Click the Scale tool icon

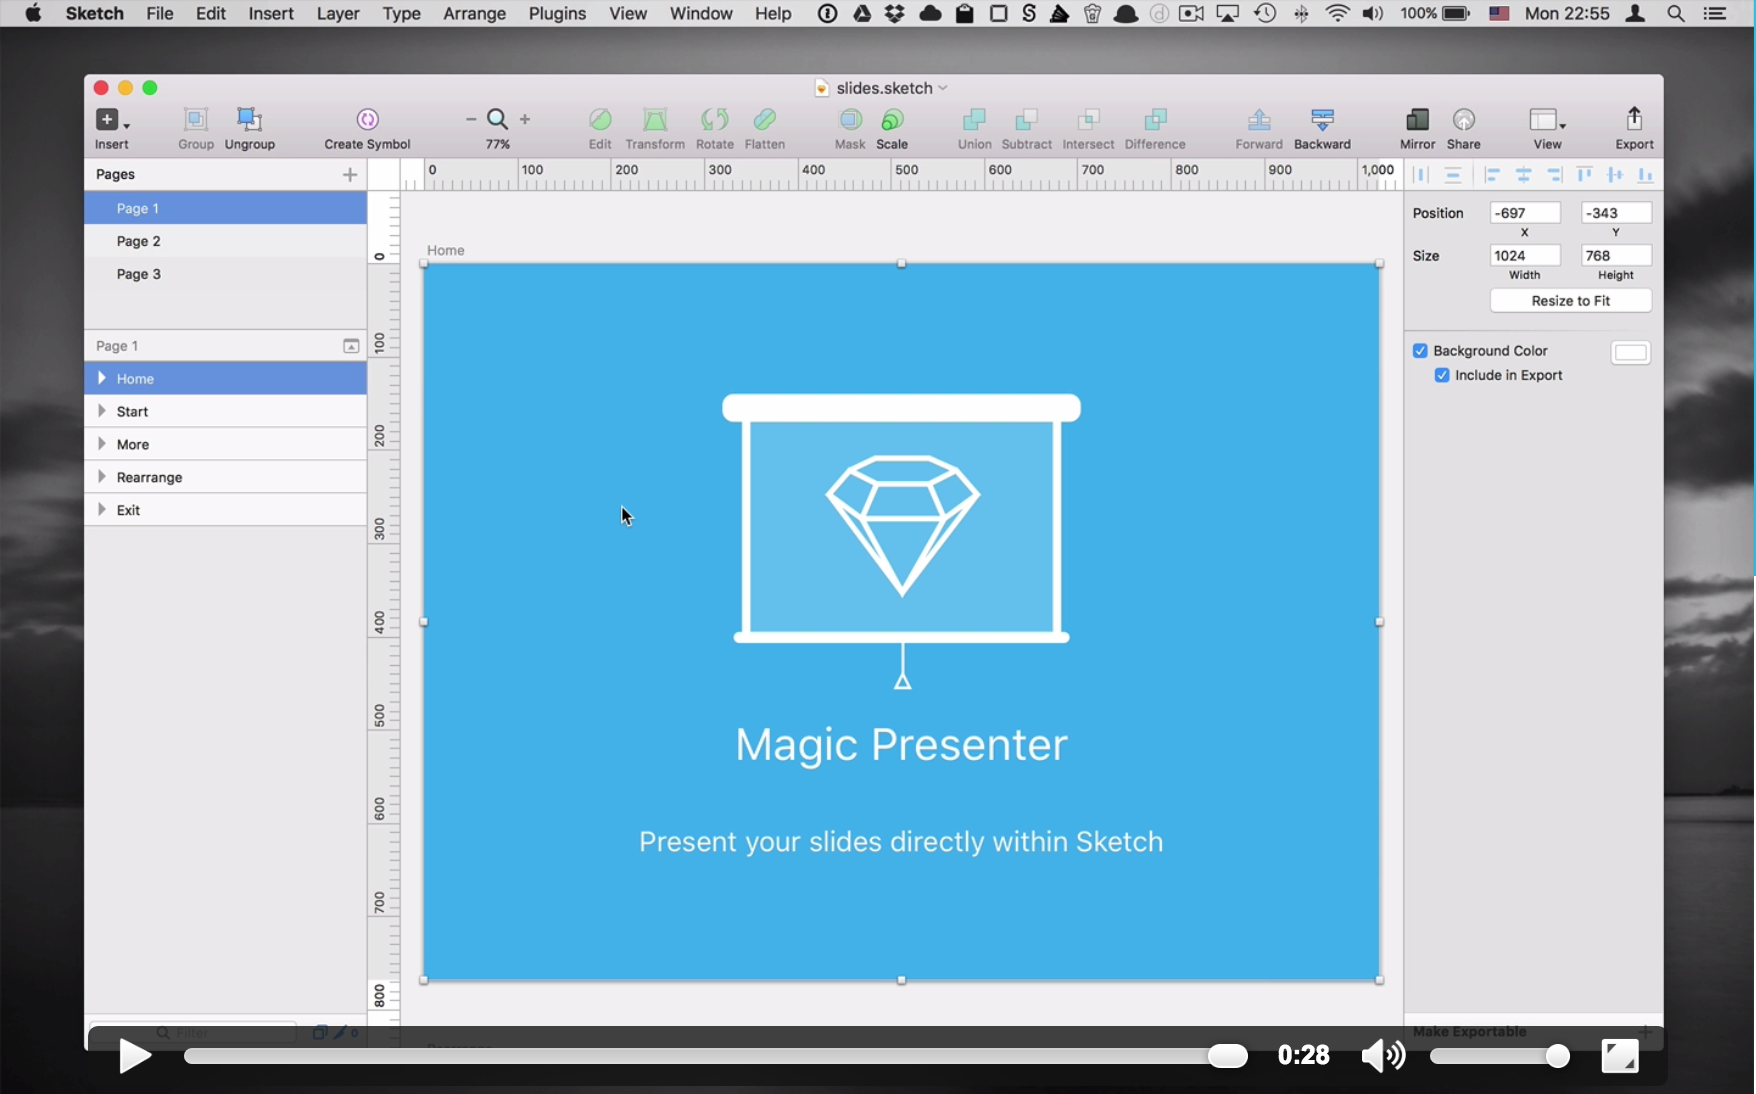(x=892, y=120)
